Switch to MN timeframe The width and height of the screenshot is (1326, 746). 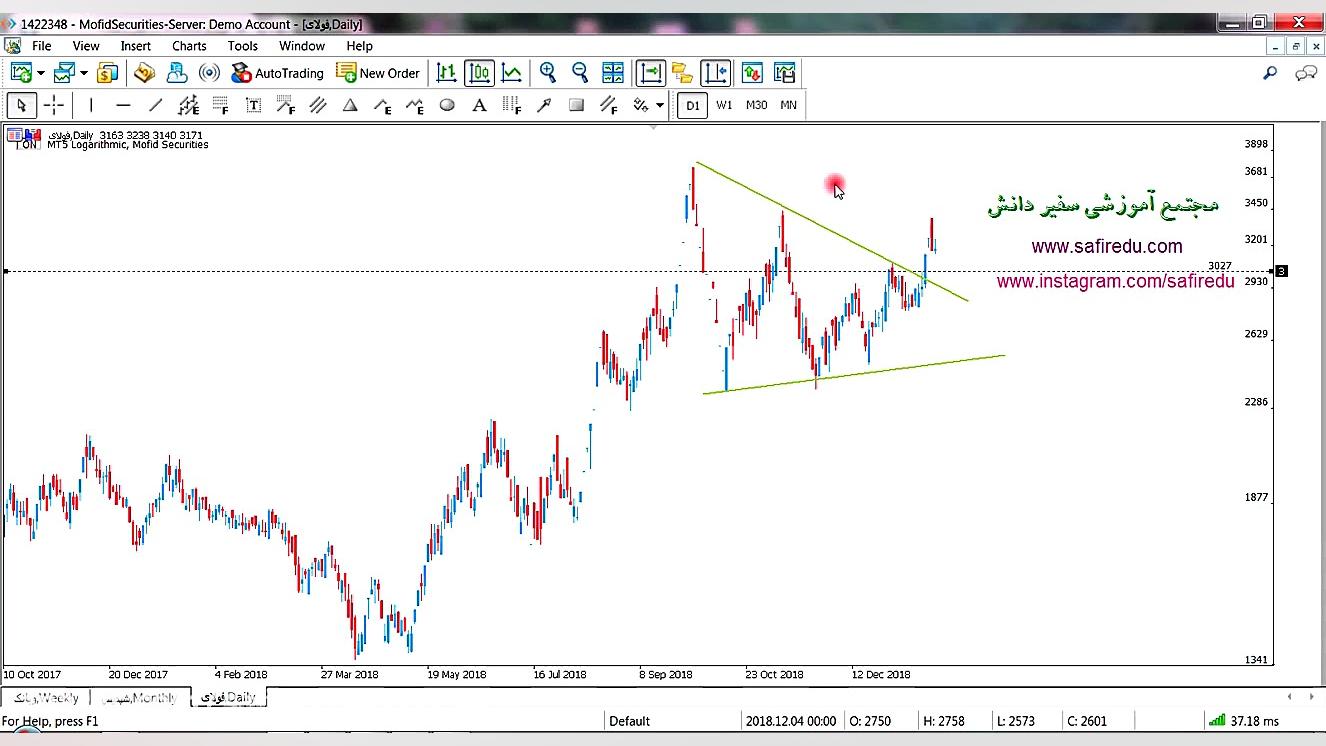click(788, 105)
